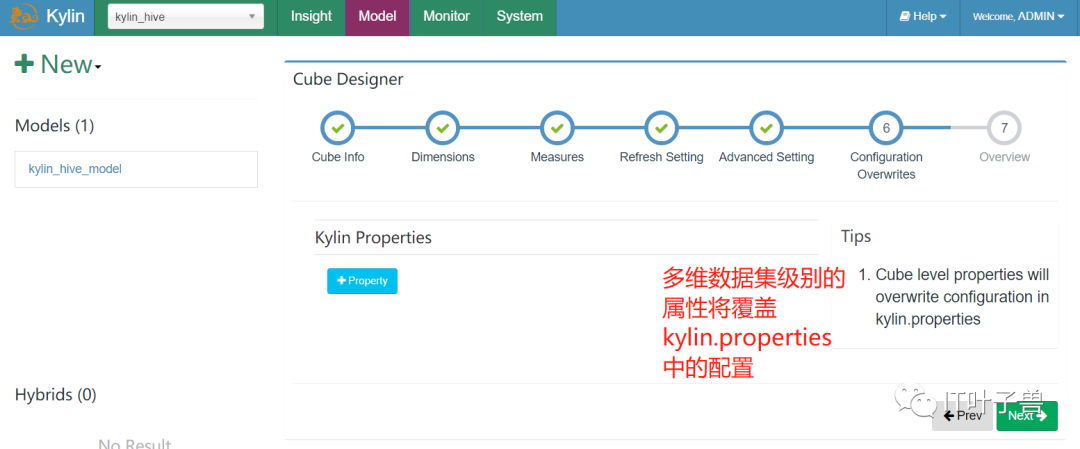The height and width of the screenshot is (449, 1080).
Task: Go to Cube Info step circle
Action: [338, 128]
